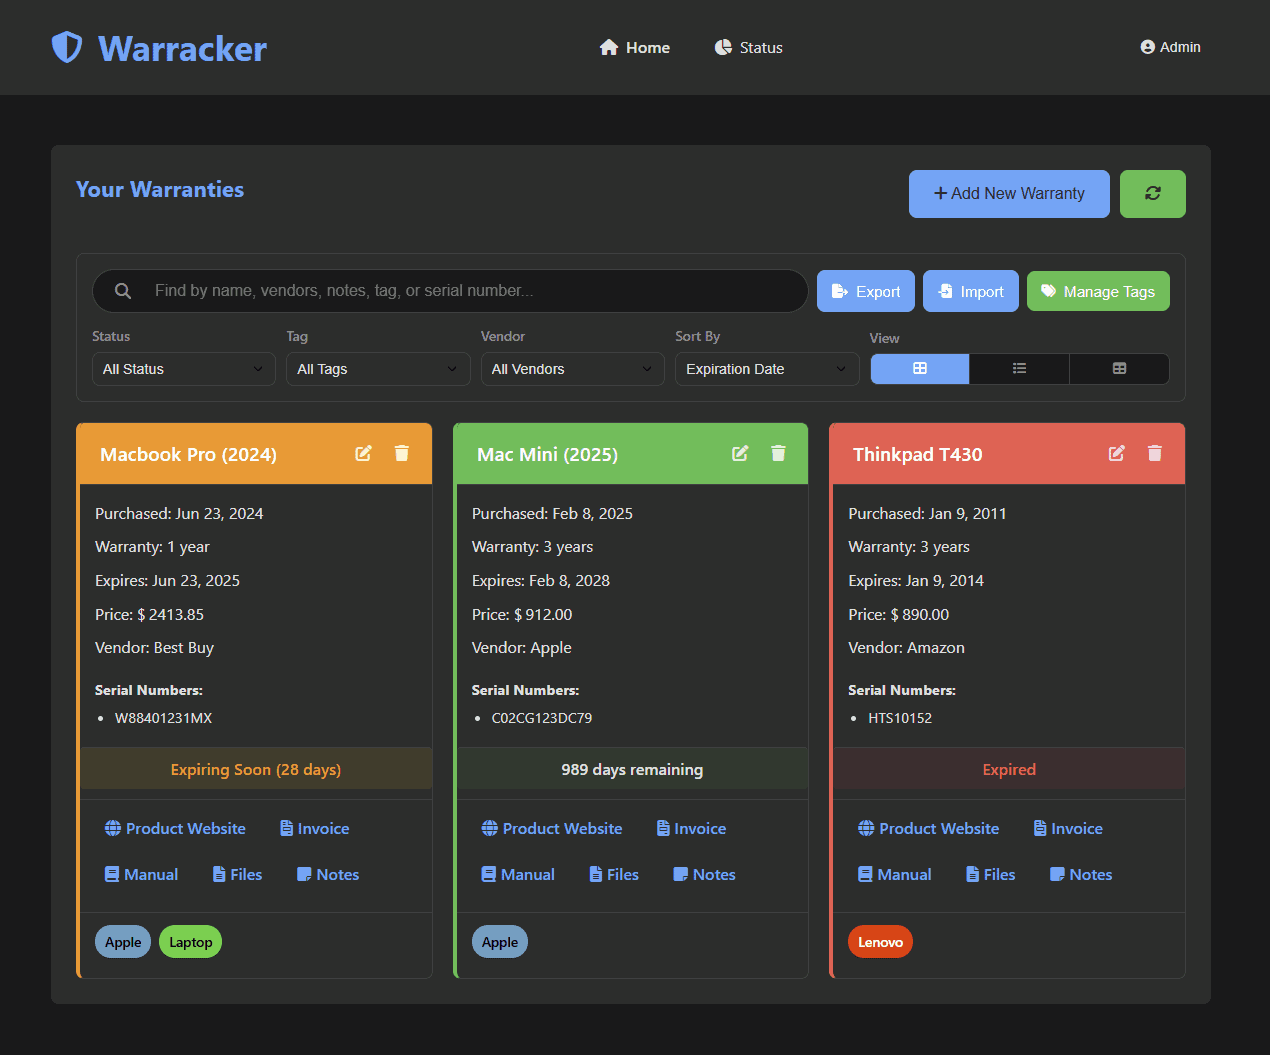Click serial number HTS10152

900,718
